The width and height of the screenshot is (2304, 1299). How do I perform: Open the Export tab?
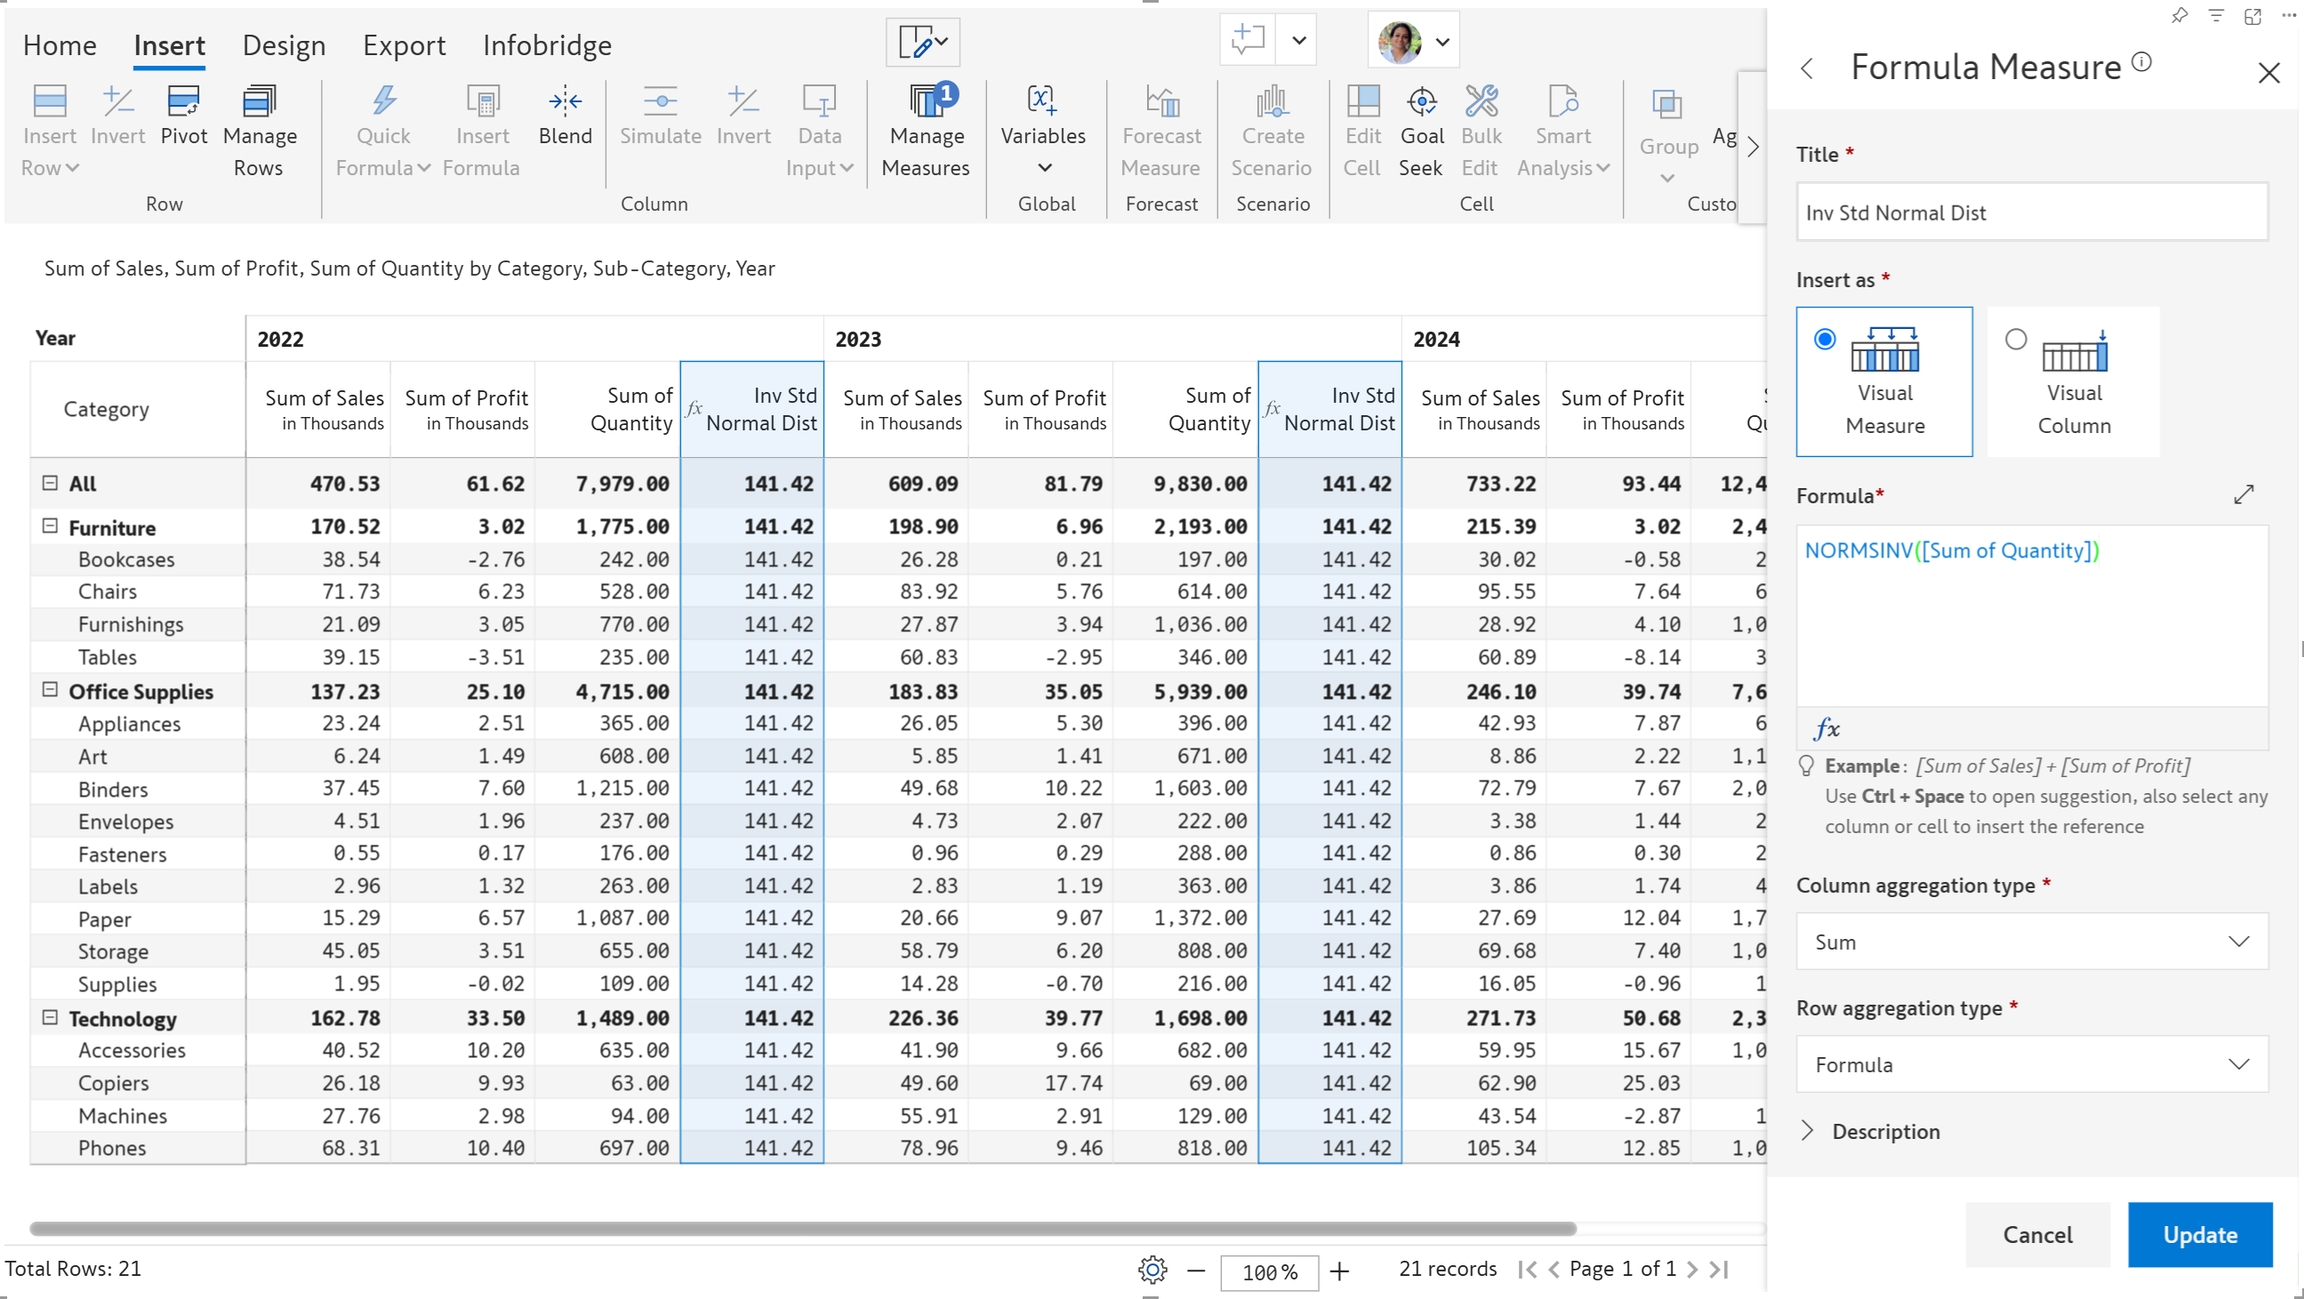(x=404, y=45)
